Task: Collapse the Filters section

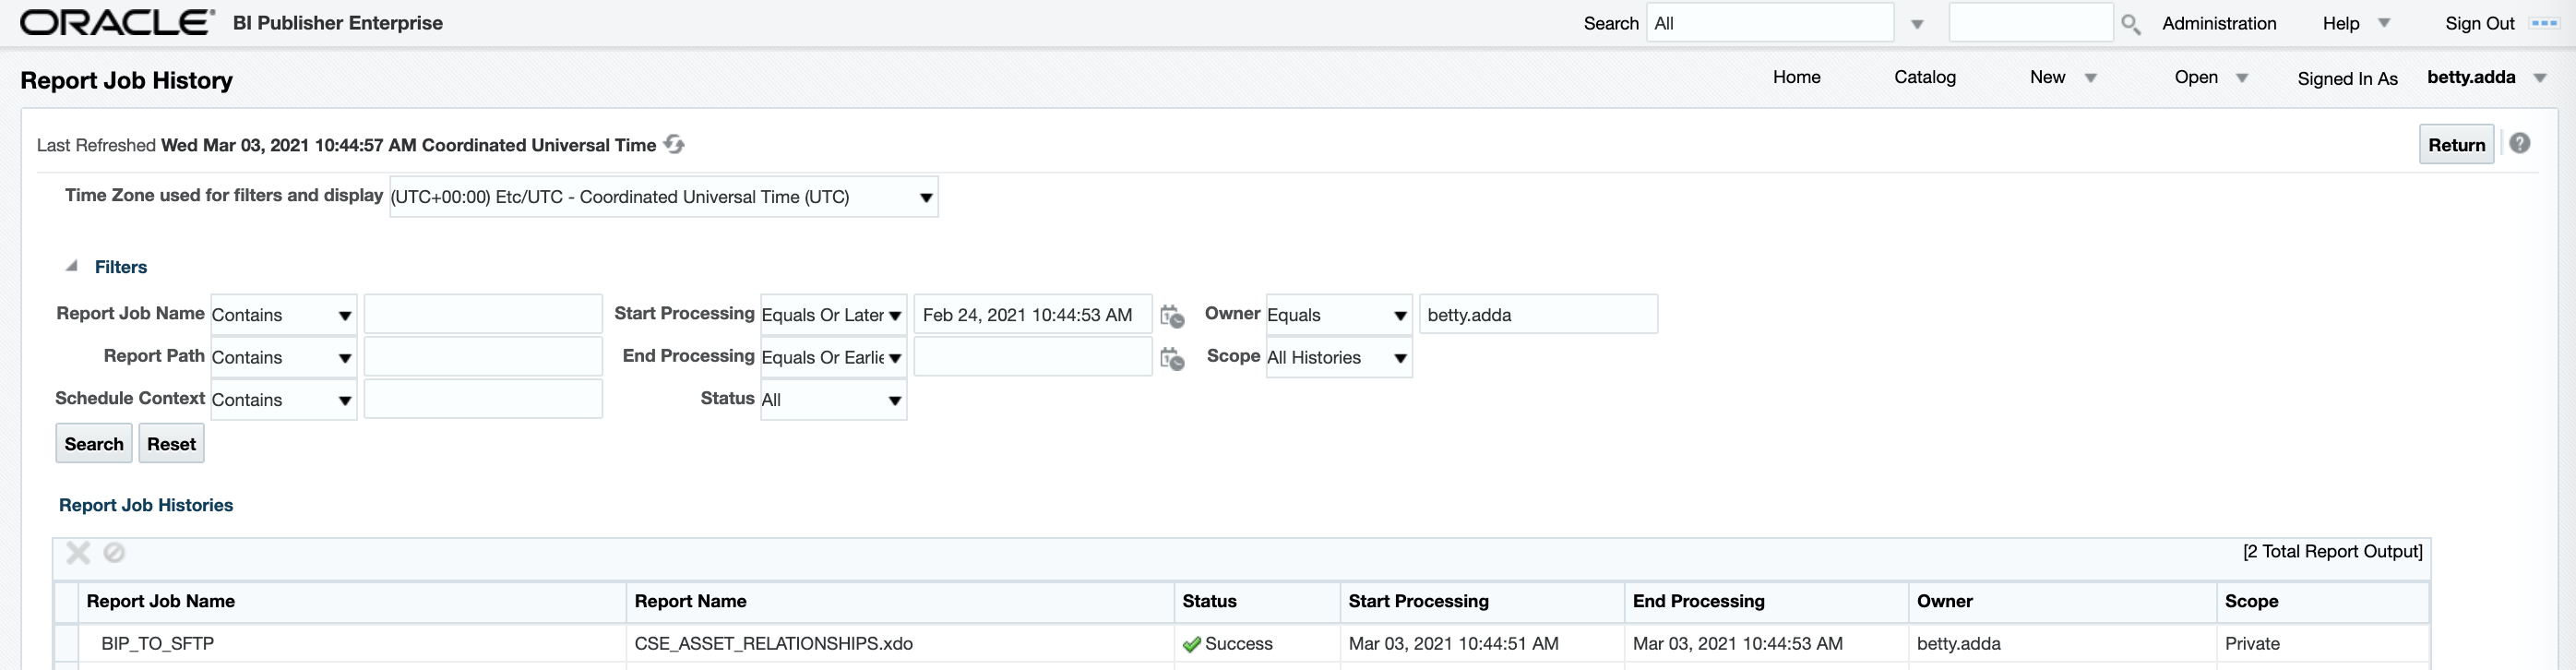Action: pyautogui.click(x=72, y=266)
